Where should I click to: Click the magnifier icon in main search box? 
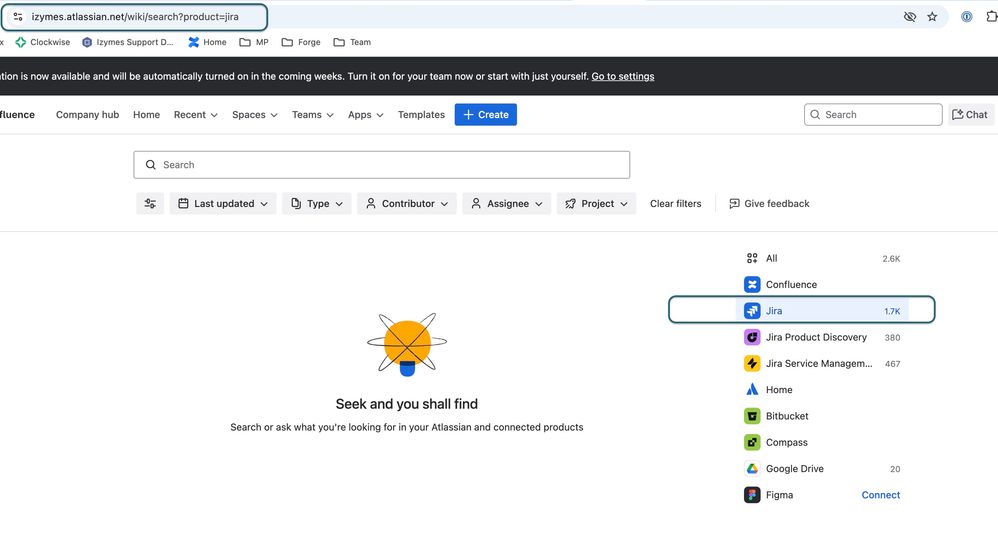(x=151, y=165)
